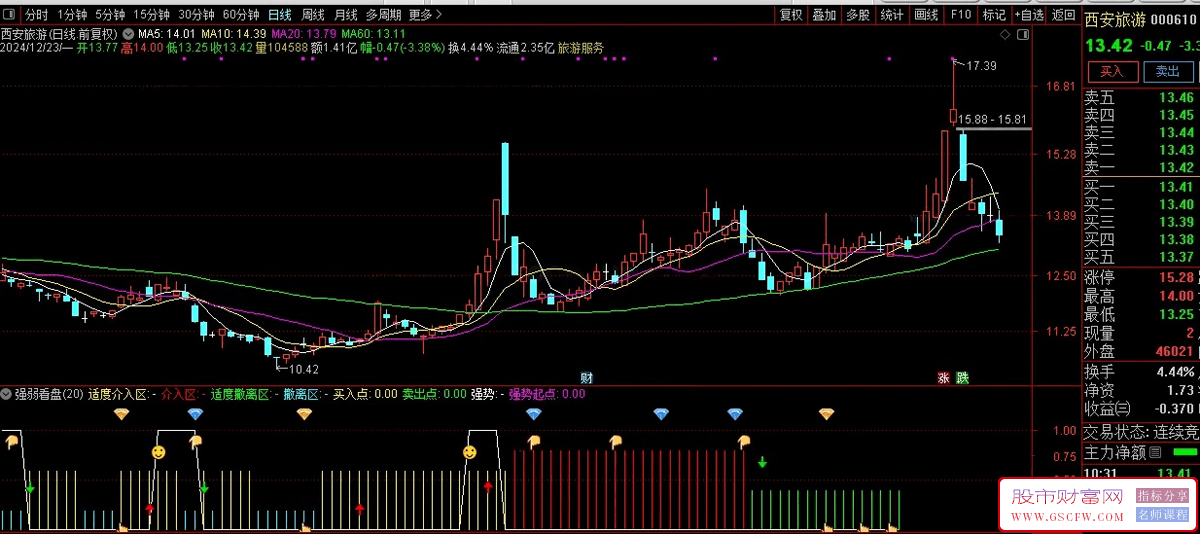Select the 日线 daily period
Viewport: 1200px width, 534px height.
click(x=280, y=15)
